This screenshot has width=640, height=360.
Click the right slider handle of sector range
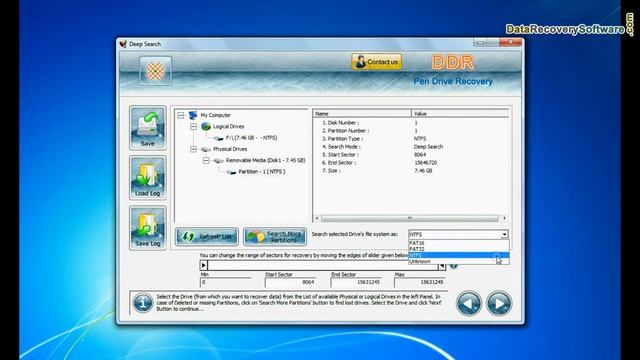pos(442,266)
